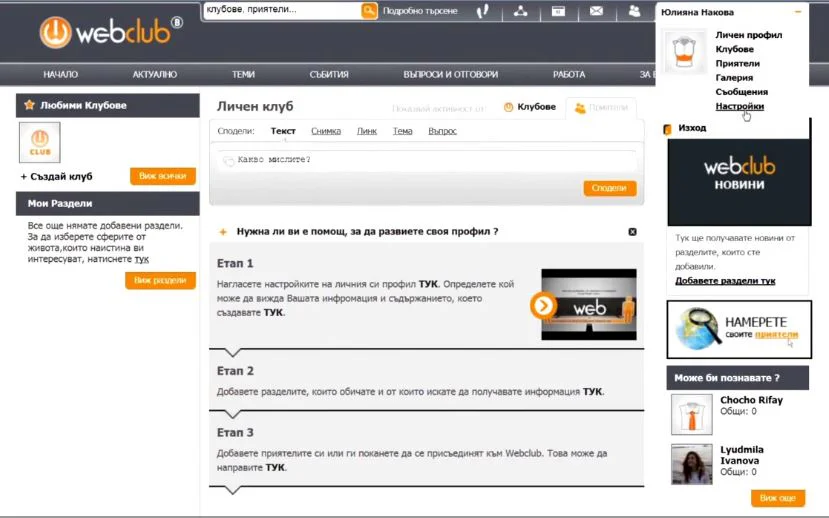This screenshot has width=829, height=518.
Task: Open the friends people icon in top bar
Action: (634, 11)
